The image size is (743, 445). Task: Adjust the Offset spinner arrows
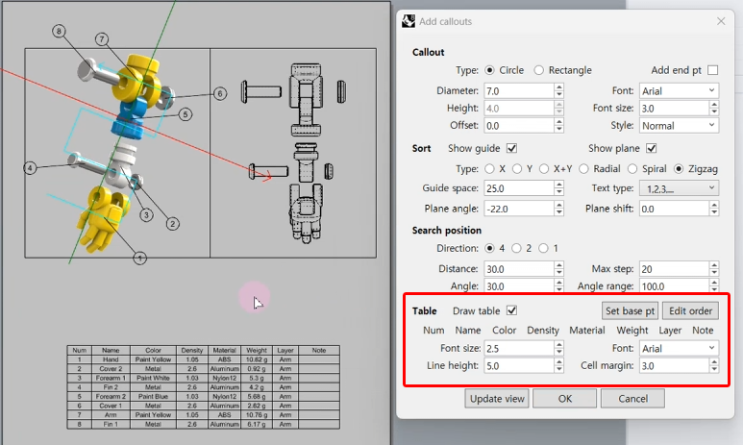tap(559, 126)
